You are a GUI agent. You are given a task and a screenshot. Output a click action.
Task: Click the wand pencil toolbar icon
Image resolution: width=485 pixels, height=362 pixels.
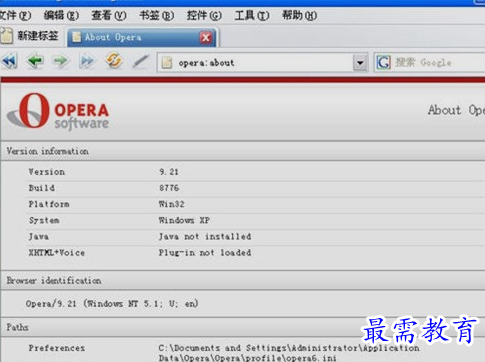point(140,62)
